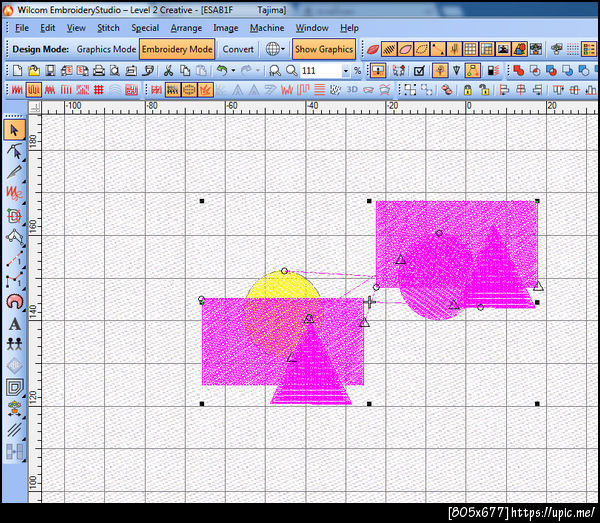Open the Edit menu
This screenshot has height=523, width=600.
pyautogui.click(x=47, y=28)
